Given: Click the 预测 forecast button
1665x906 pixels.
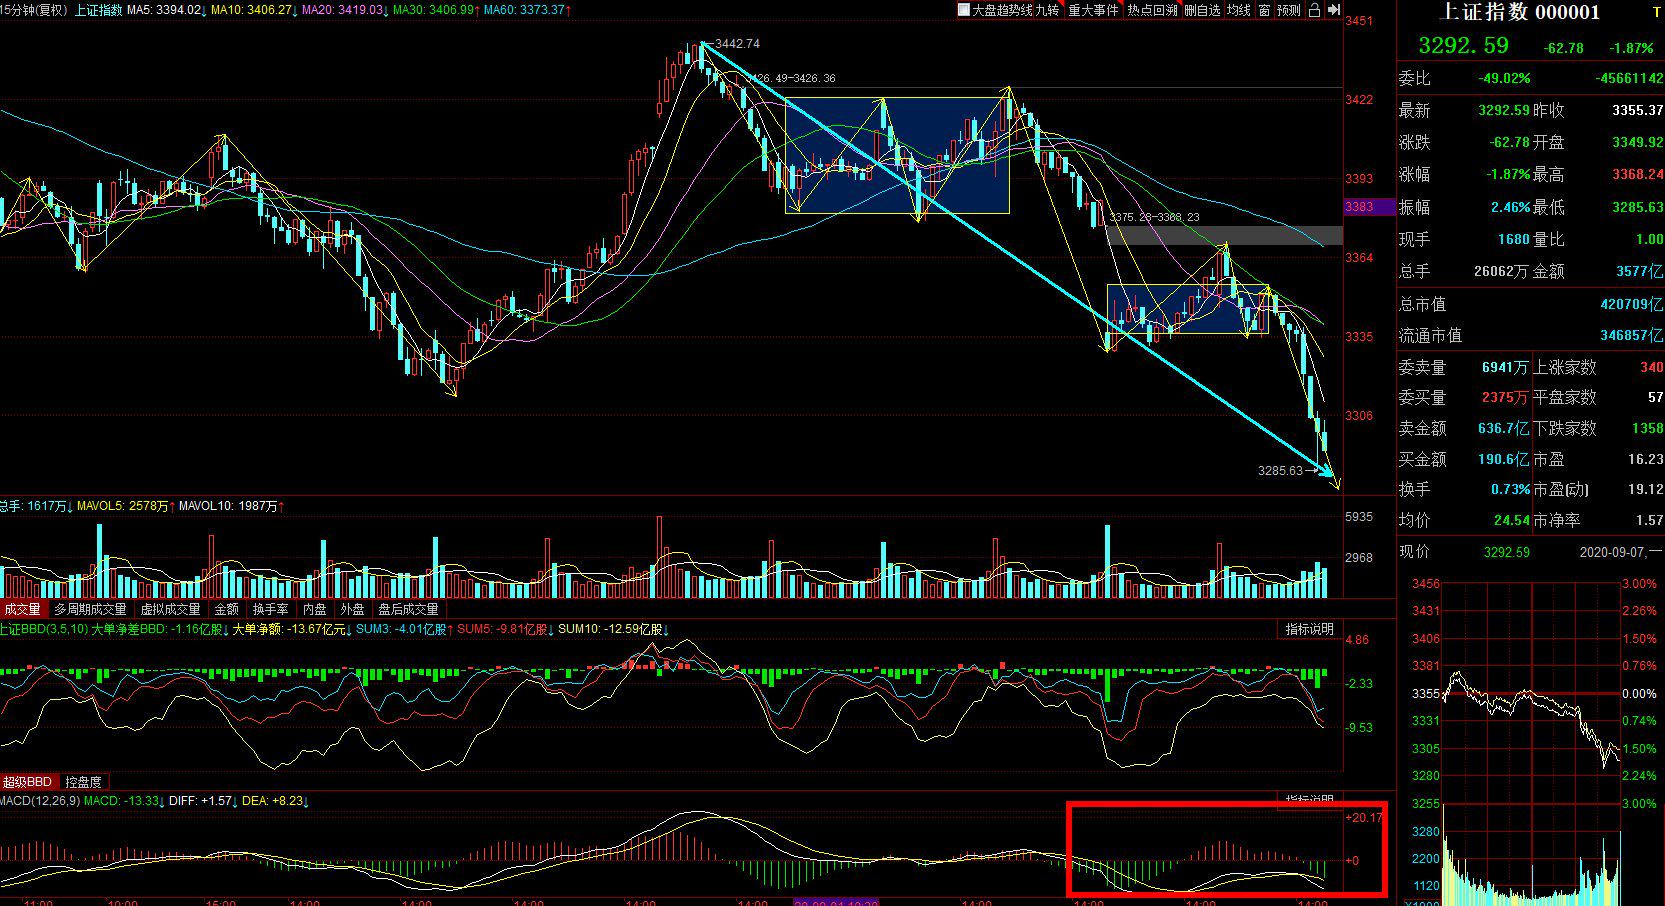Looking at the screenshot, I should (x=1289, y=10).
